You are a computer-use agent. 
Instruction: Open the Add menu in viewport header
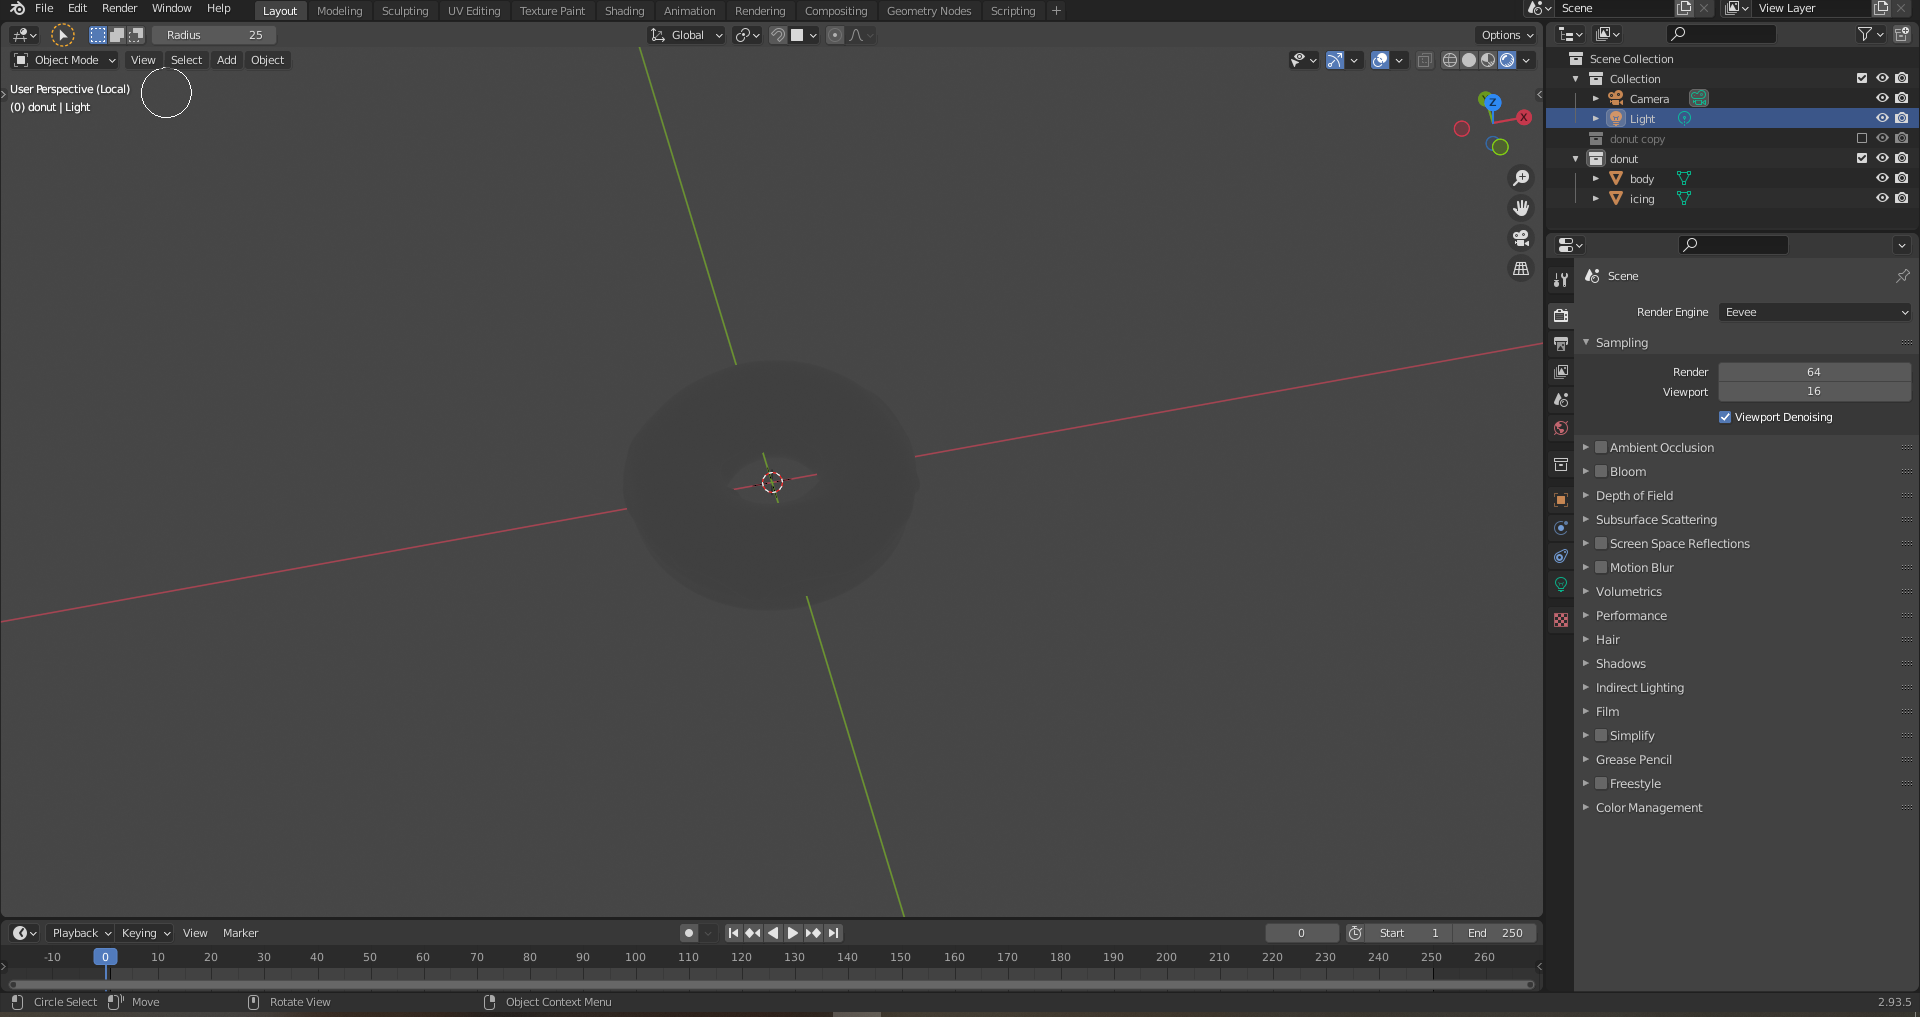pos(227,60)
